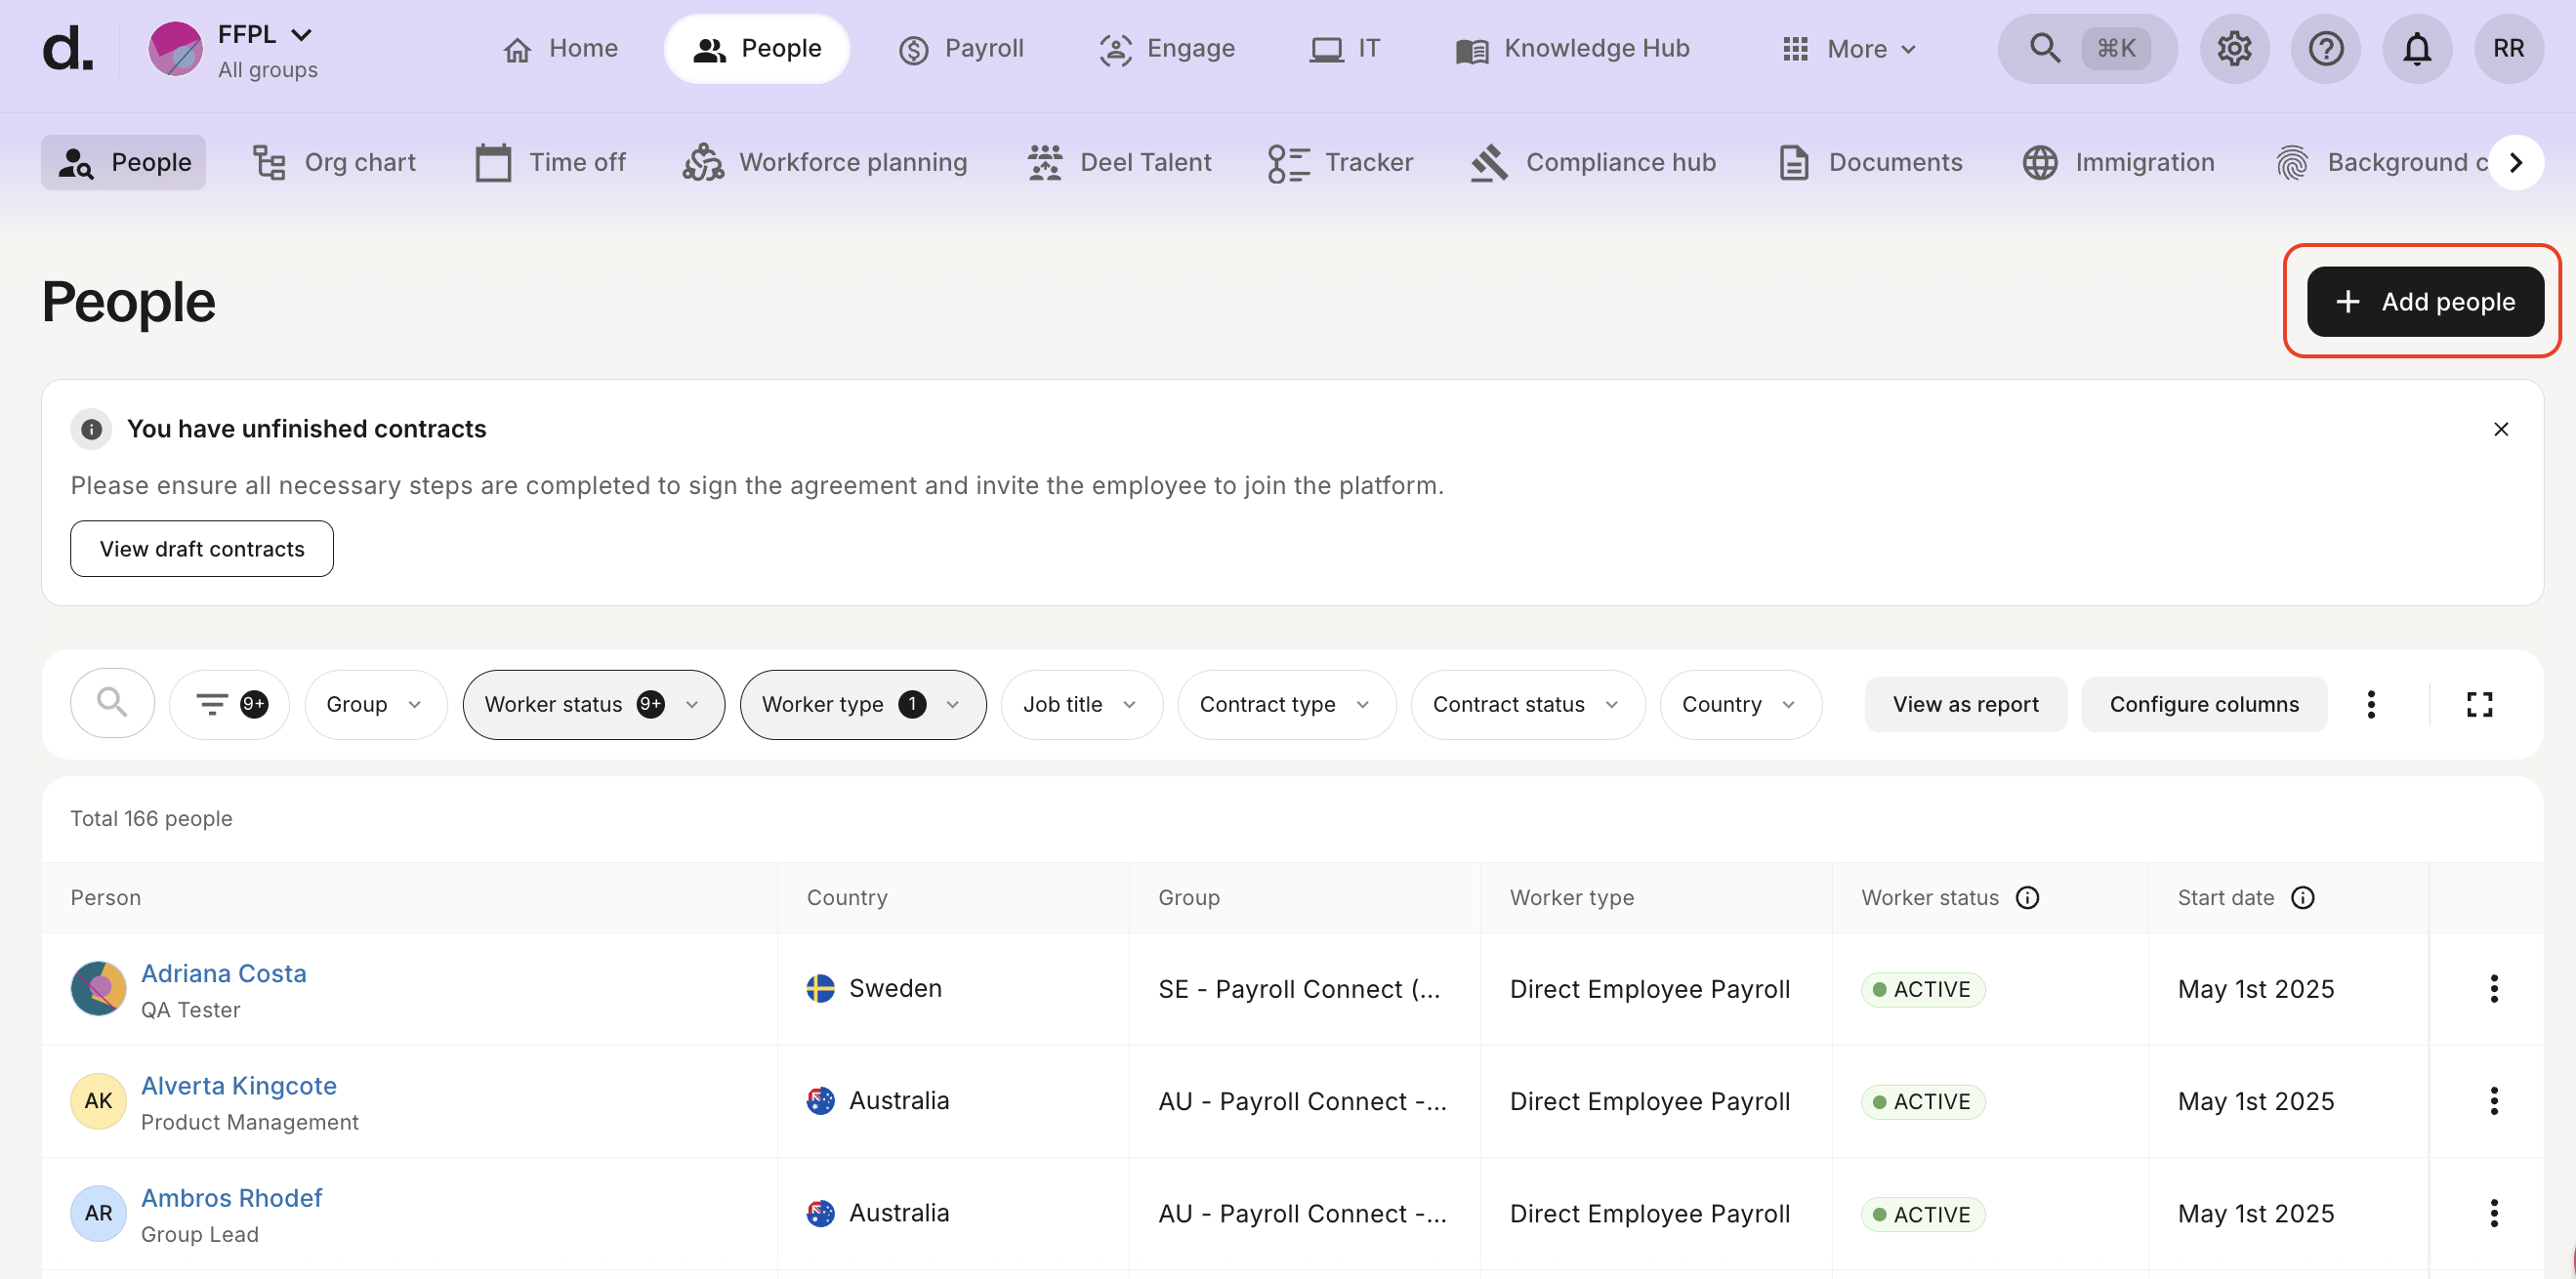
Task: Open the Engage tab
Action: 1167,48
